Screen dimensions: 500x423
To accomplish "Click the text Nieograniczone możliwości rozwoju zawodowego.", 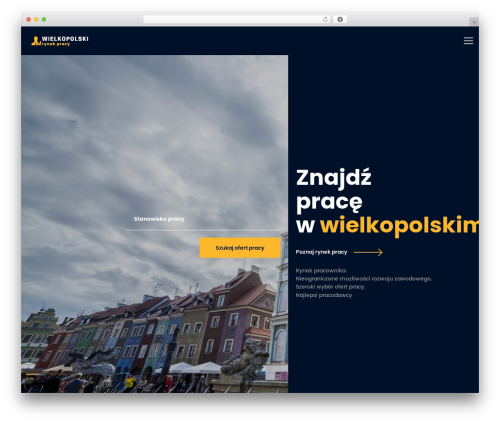I will (x=364, y=279).
